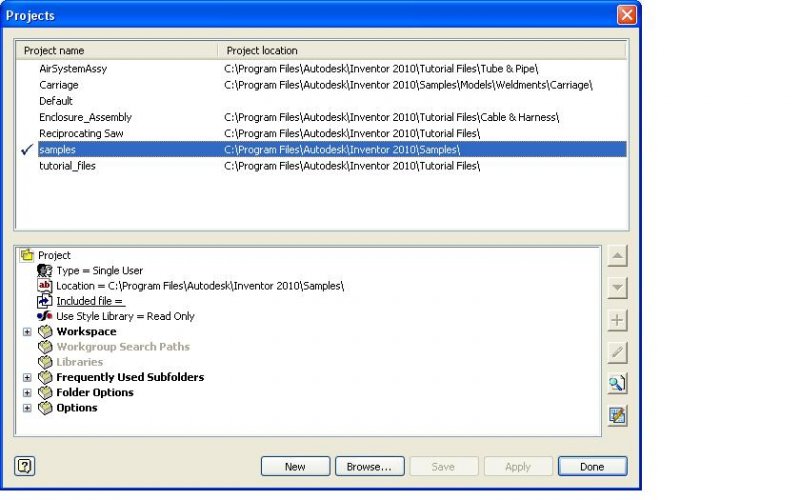Click the Weldments\Carriage location path
Screen dimensions: 800x500
(408, 85)
